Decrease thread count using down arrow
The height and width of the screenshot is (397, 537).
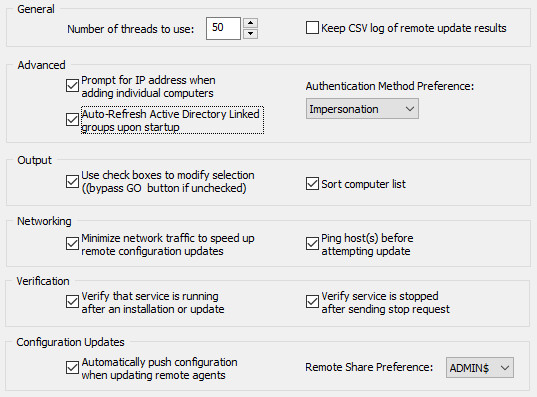click(250, 34)
